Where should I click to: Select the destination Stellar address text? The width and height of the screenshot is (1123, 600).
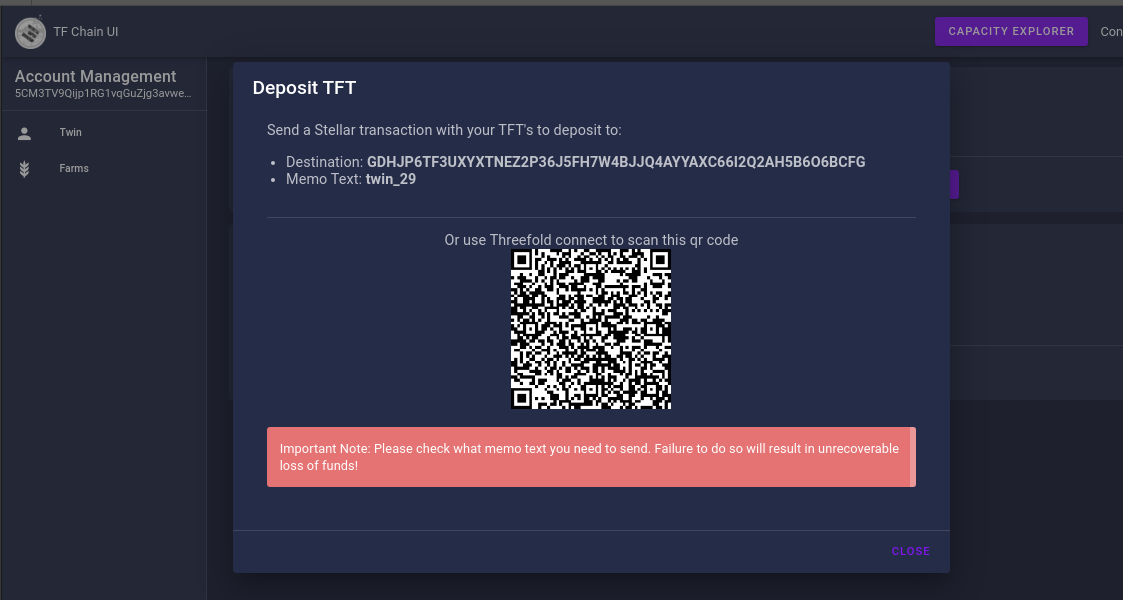click(x=616, y=161)
